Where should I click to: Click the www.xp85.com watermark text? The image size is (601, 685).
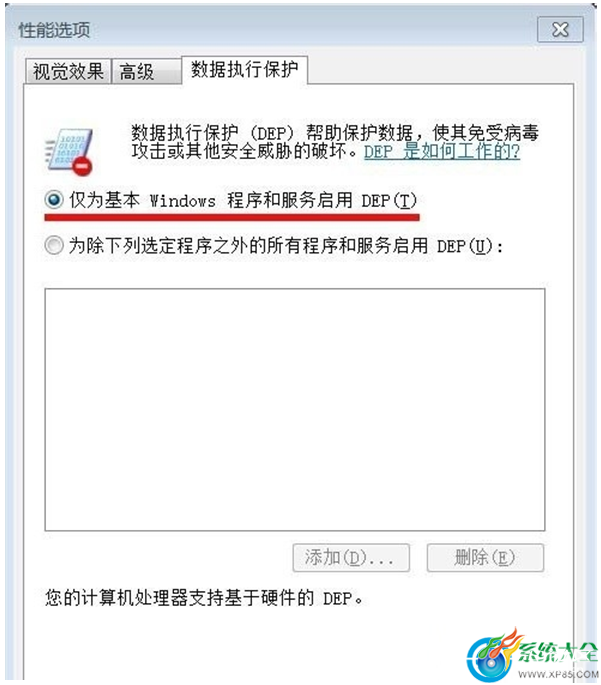[x=559, y=674]
